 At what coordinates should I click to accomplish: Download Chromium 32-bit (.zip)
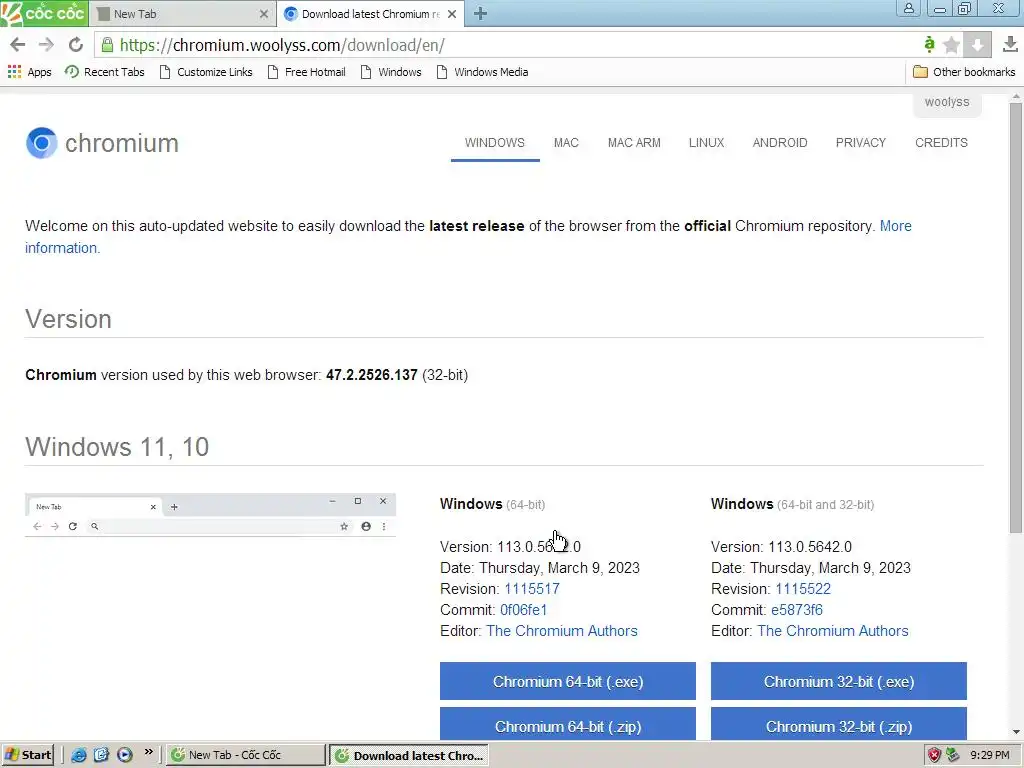(x=839, y=724)
